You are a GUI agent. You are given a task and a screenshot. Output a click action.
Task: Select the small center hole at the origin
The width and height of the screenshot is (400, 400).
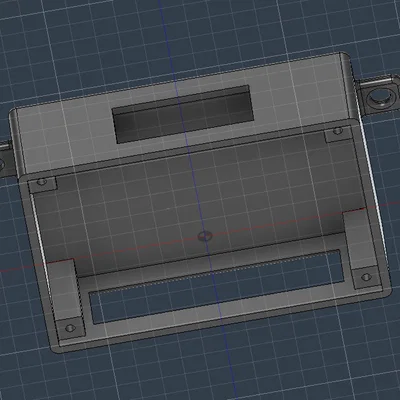pos(205,236)
